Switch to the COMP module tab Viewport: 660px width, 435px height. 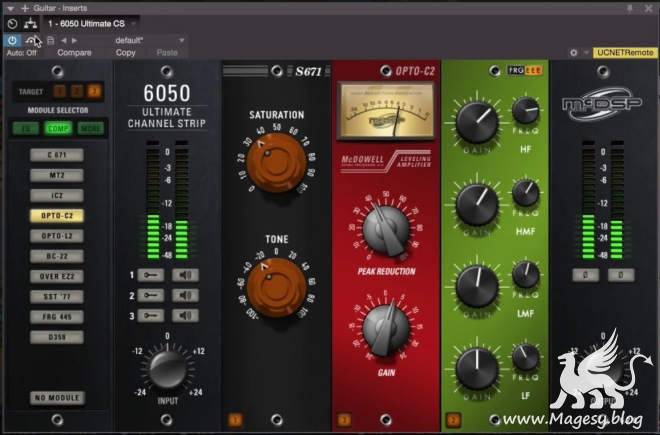tap(58, 128)
